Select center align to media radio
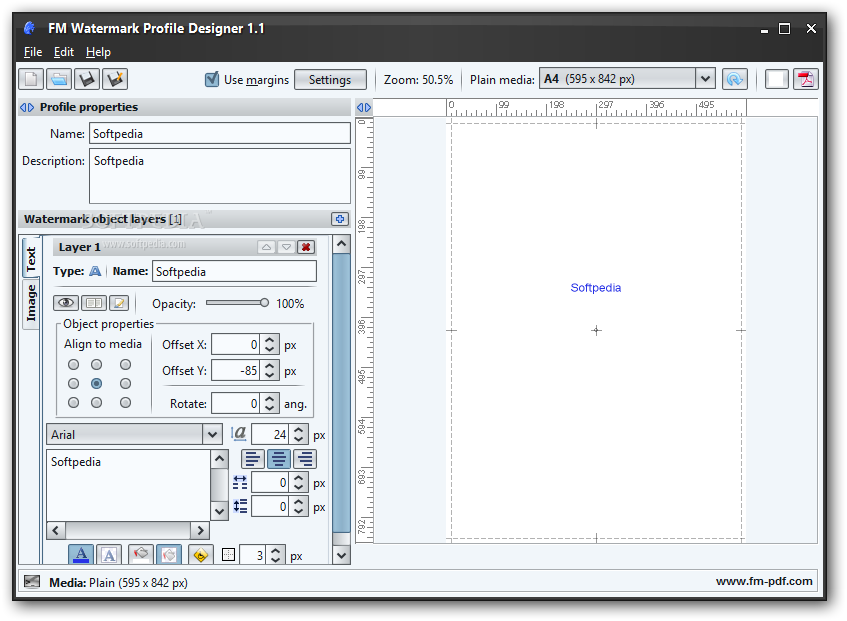The image size is (847, 621). pos(97,383)
